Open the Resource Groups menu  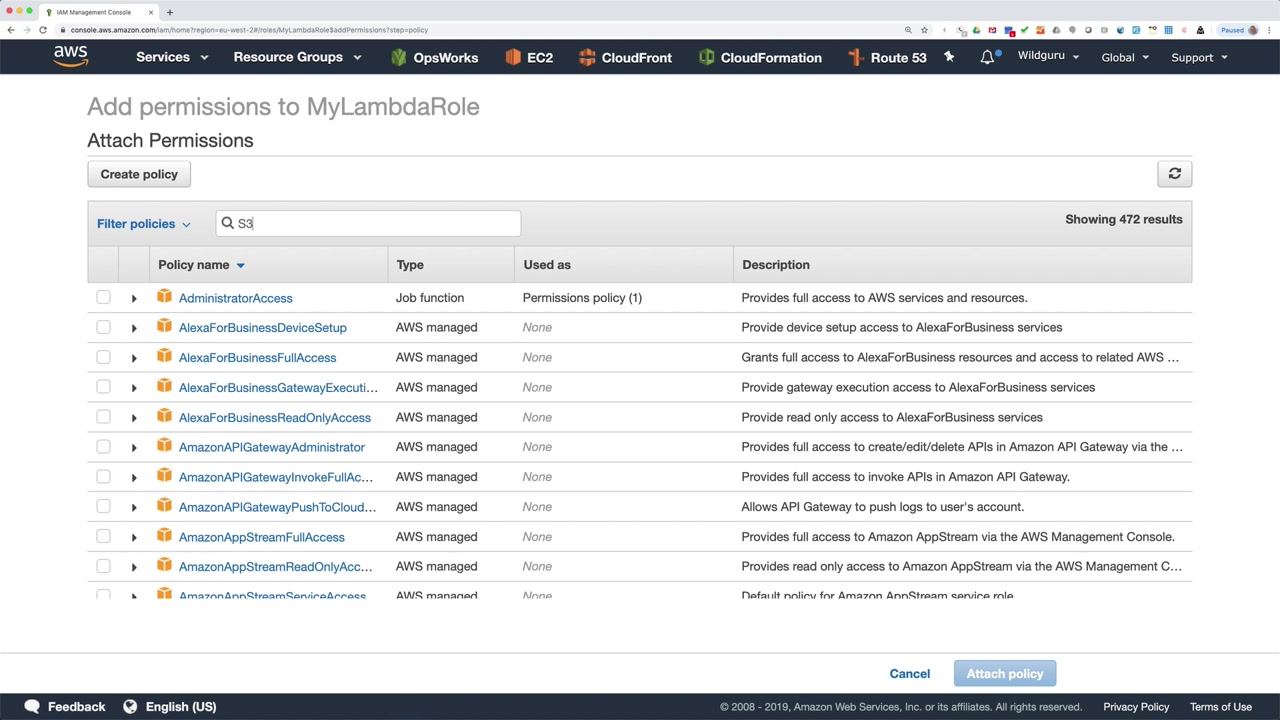click(x=297, y=57)
